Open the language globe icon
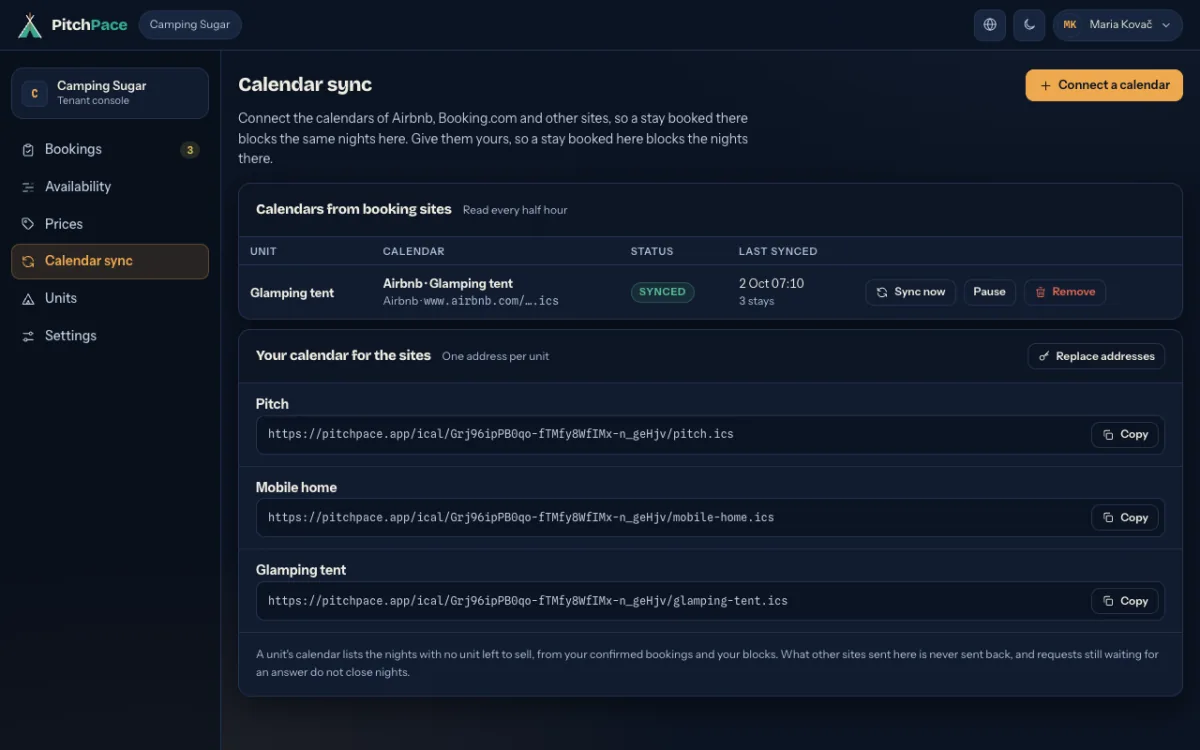The width and height of the screenshot is (1200, 750). pyautogui.click(x=990, y=25)
